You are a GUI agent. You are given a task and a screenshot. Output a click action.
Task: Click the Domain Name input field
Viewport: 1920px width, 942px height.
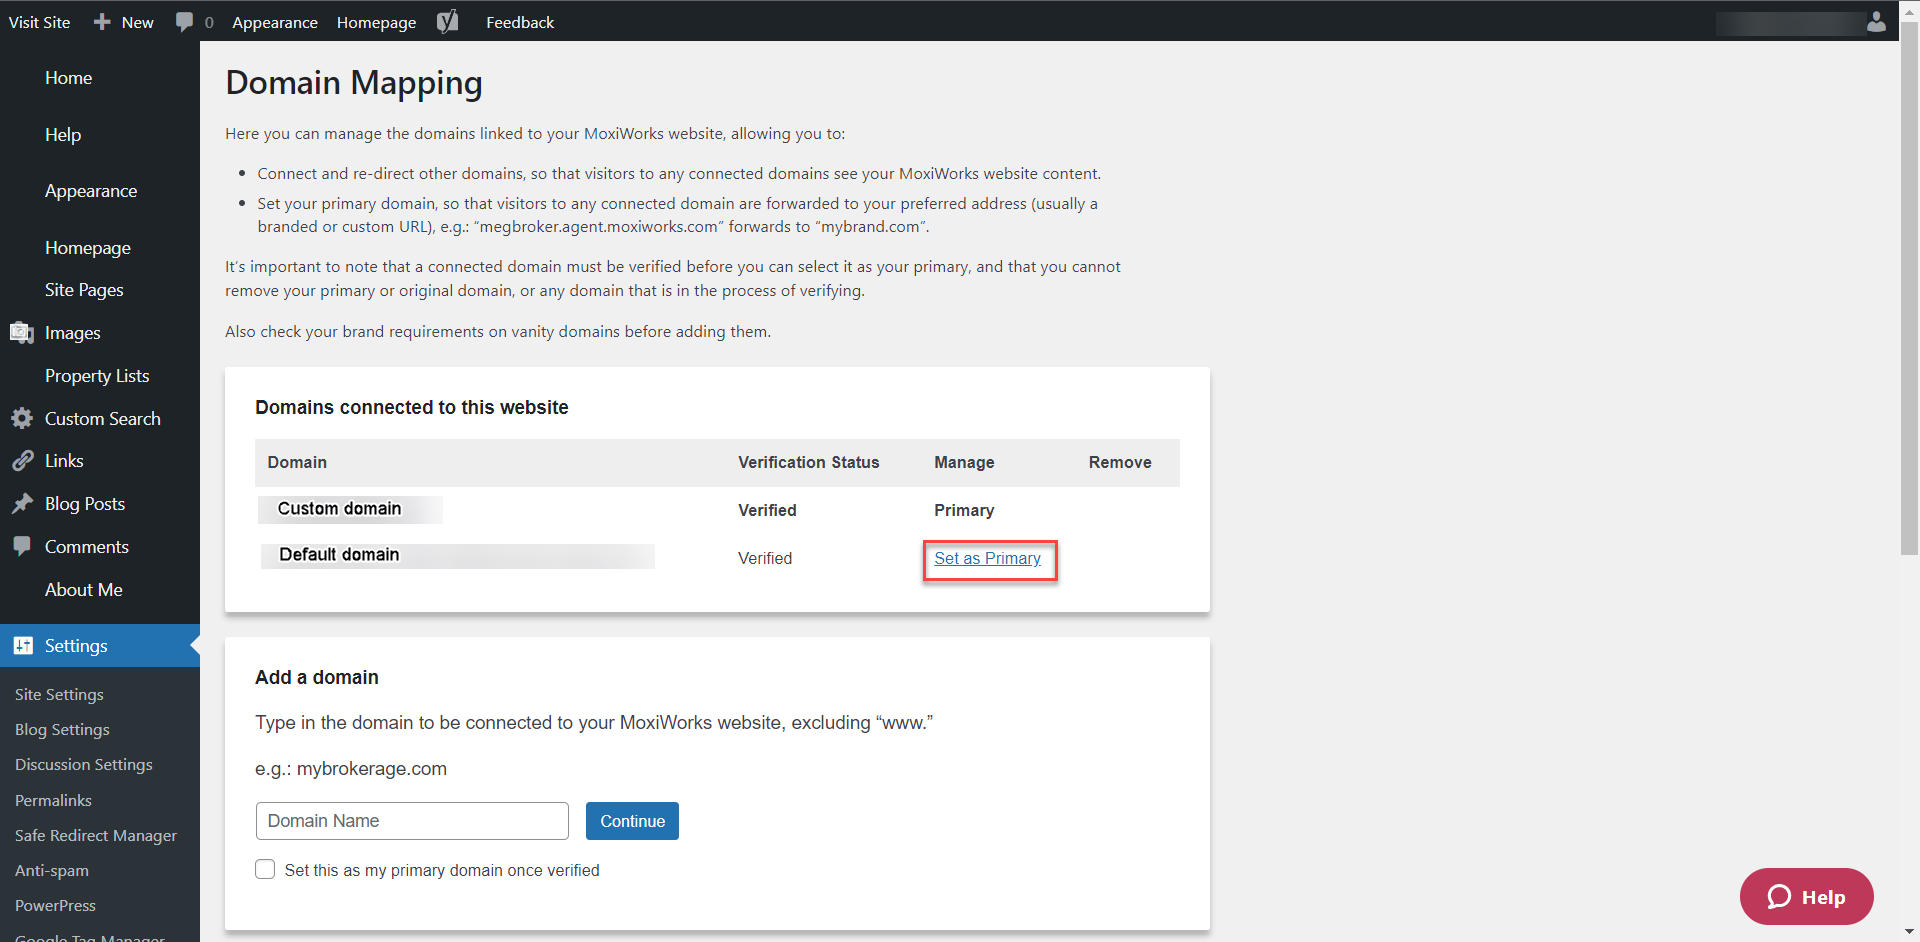click(412, 821)
